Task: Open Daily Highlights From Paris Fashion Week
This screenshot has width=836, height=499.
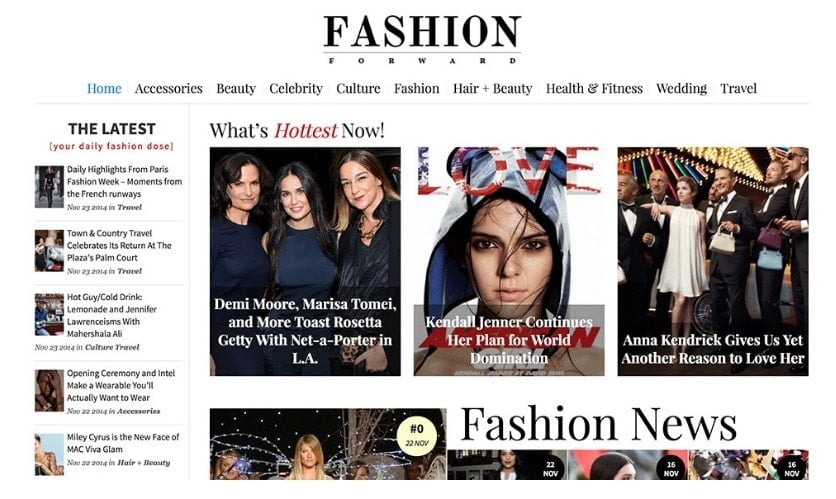Action: coord(124,181)
